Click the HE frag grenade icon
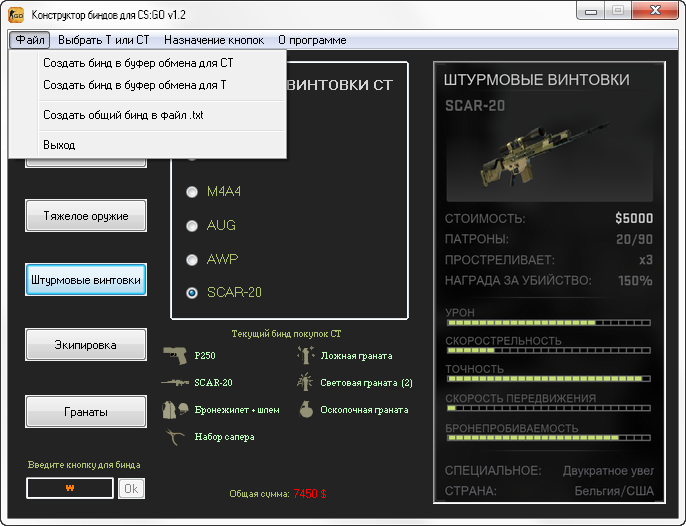Image resolution: width=686 pixels, height=526 pixels. (x=306, y=410)
